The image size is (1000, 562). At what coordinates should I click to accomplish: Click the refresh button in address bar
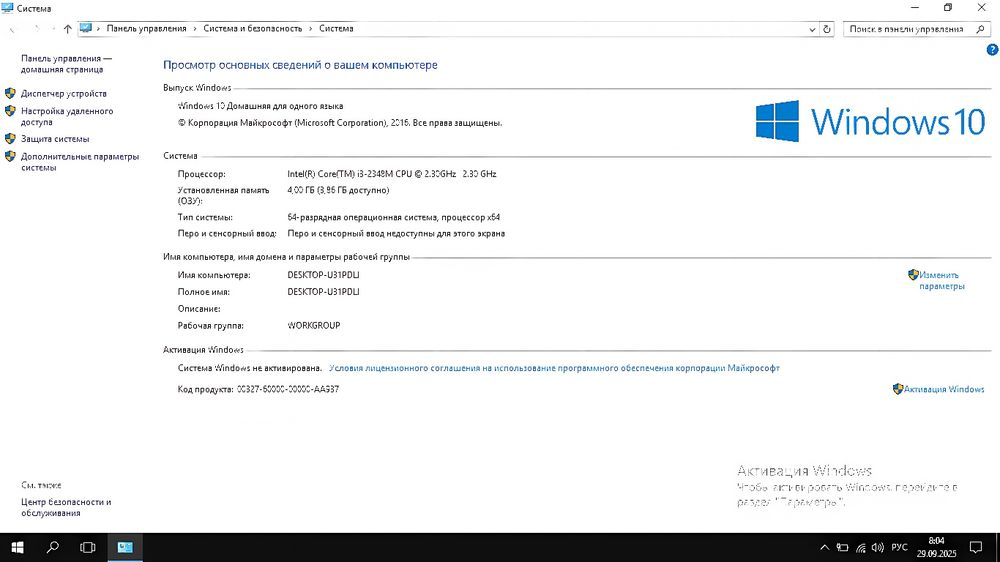(x=827, y=29)
